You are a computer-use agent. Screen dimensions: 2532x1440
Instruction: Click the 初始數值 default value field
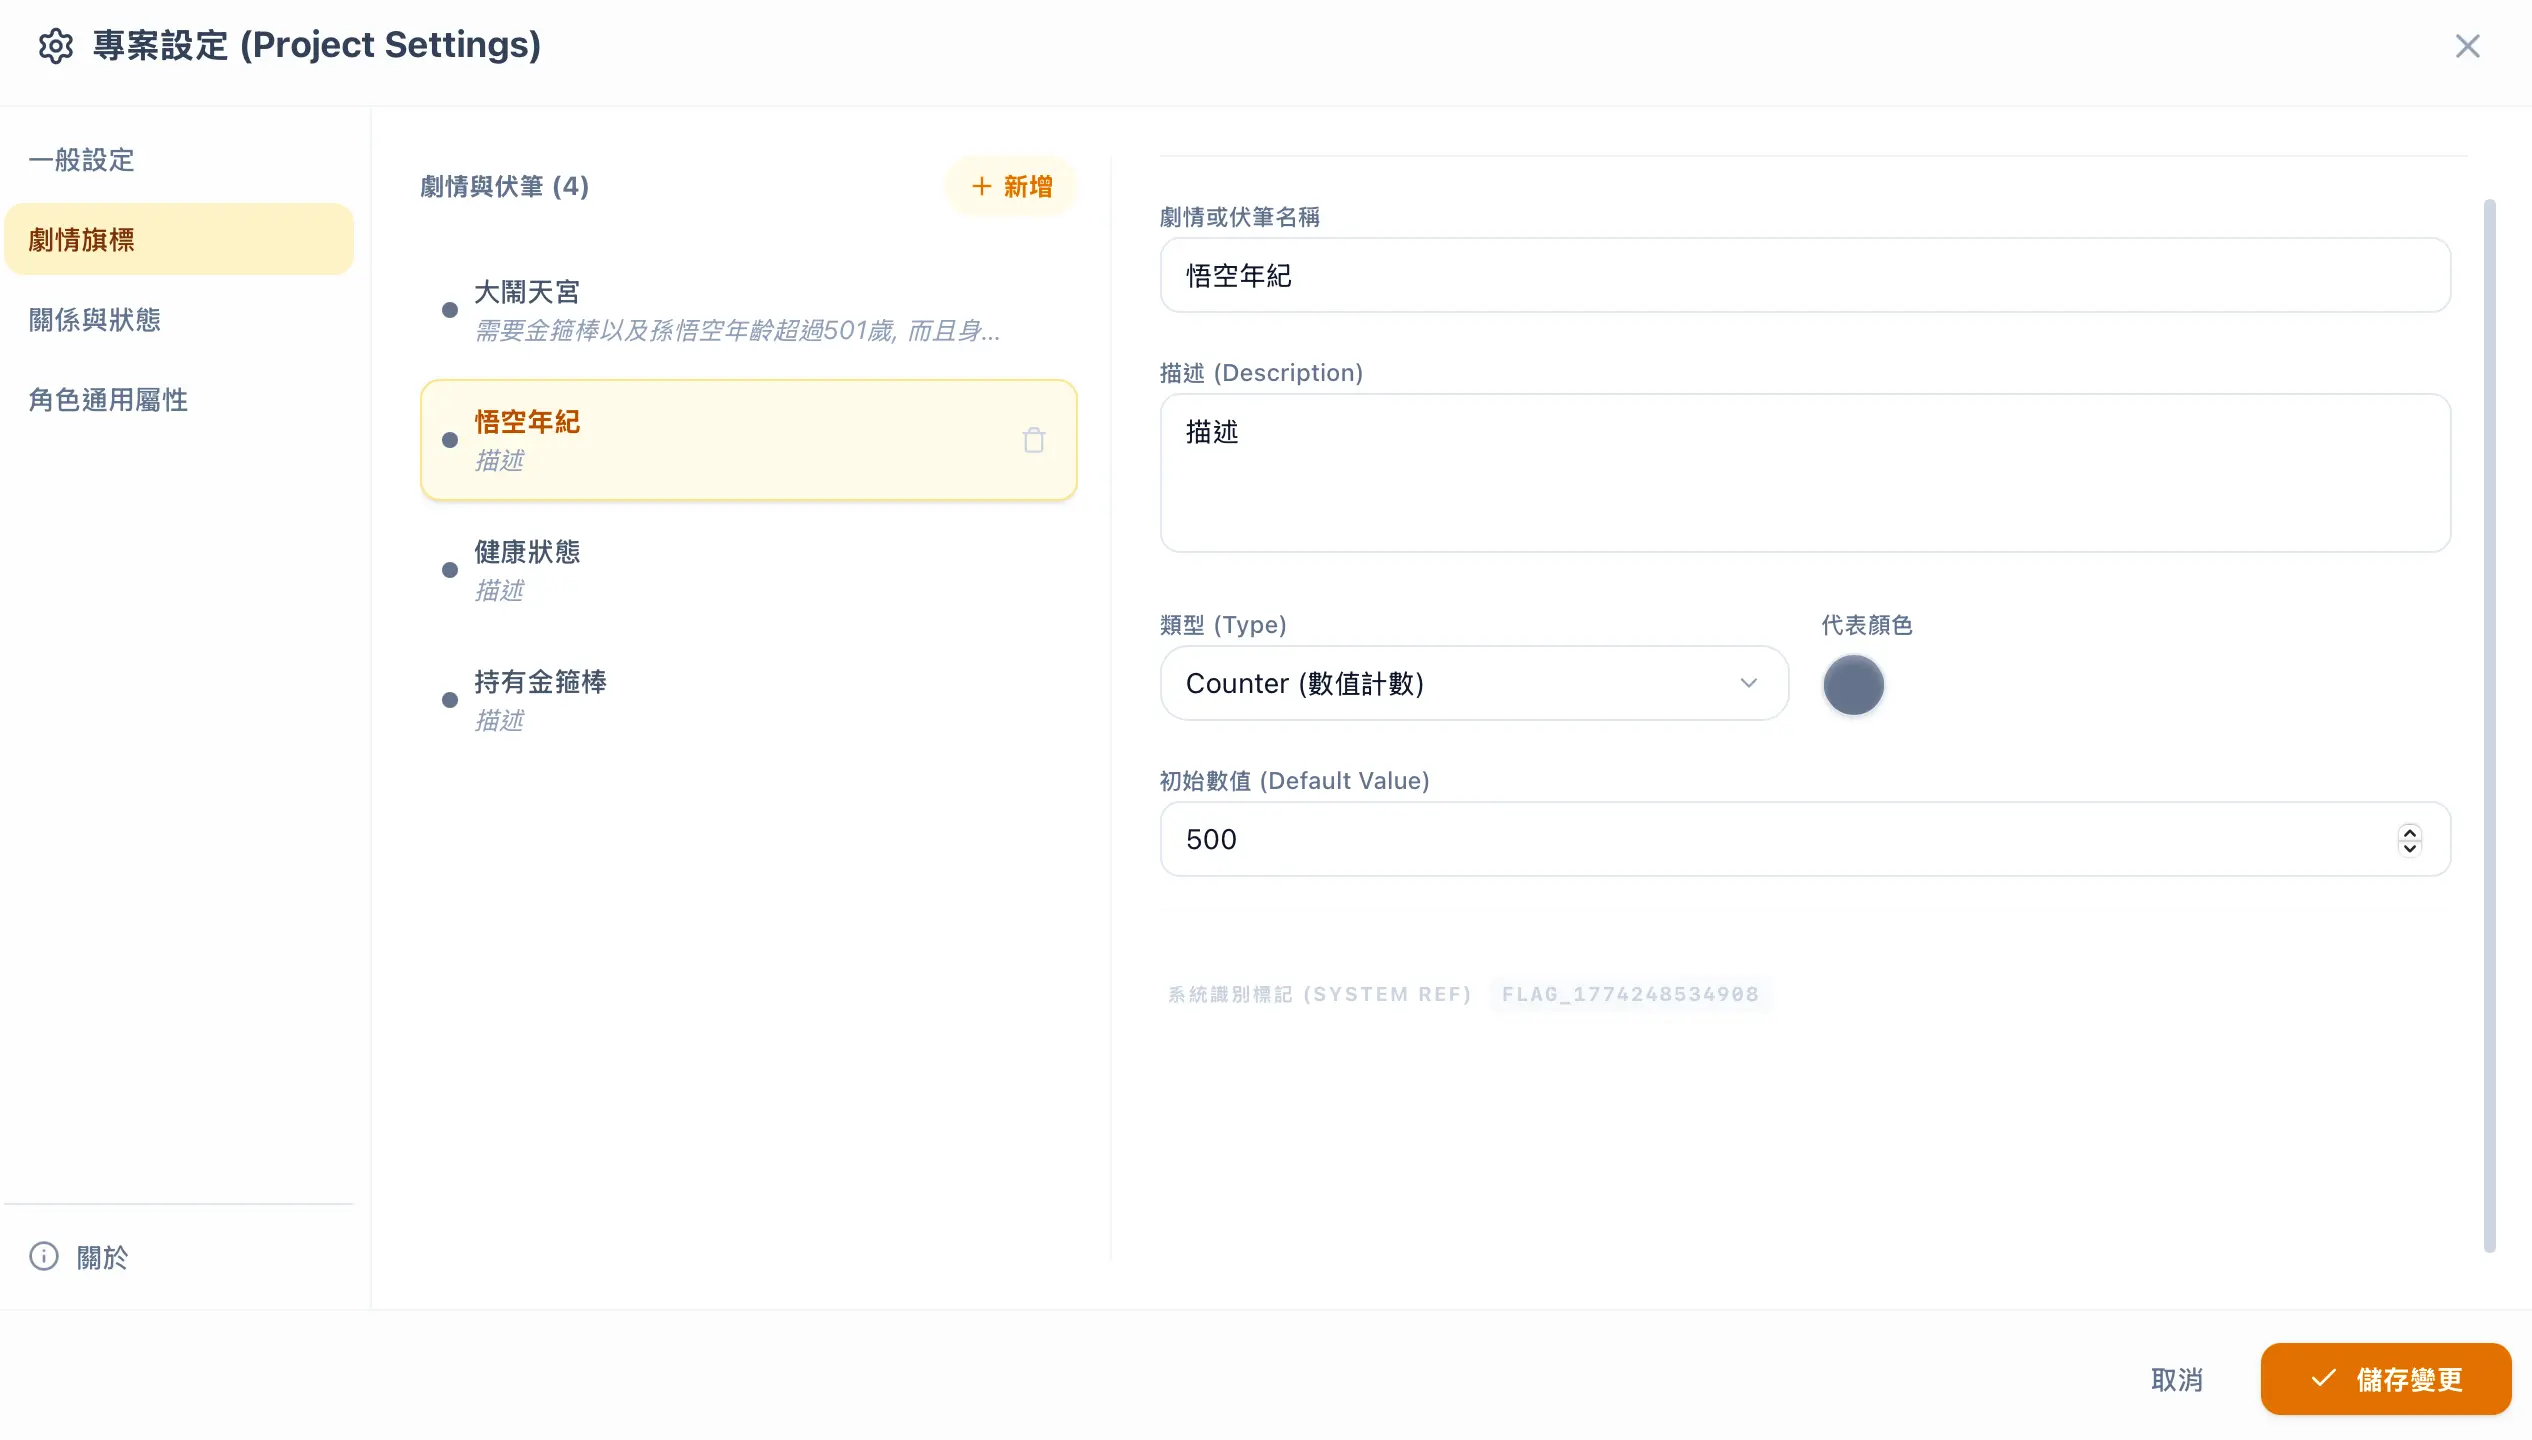1805,839
